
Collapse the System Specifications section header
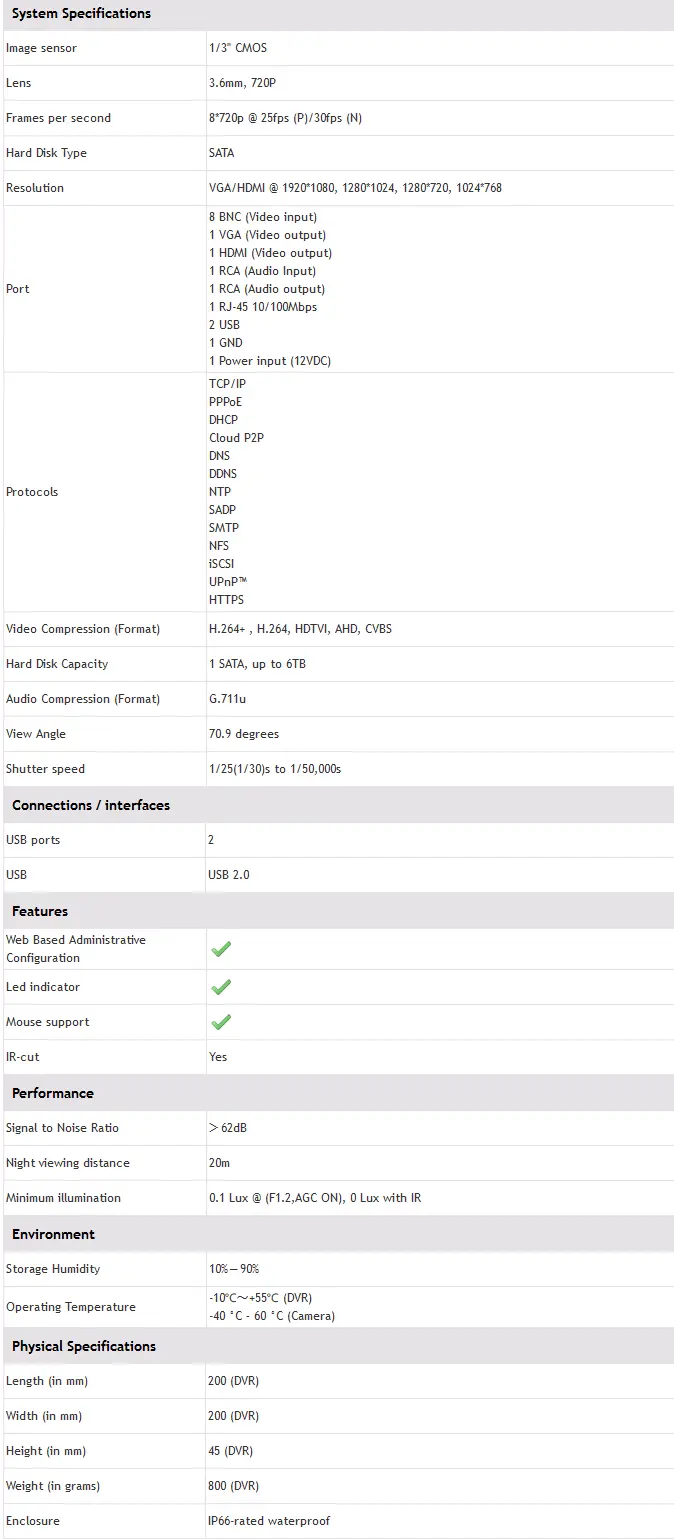tap(81, 14)
